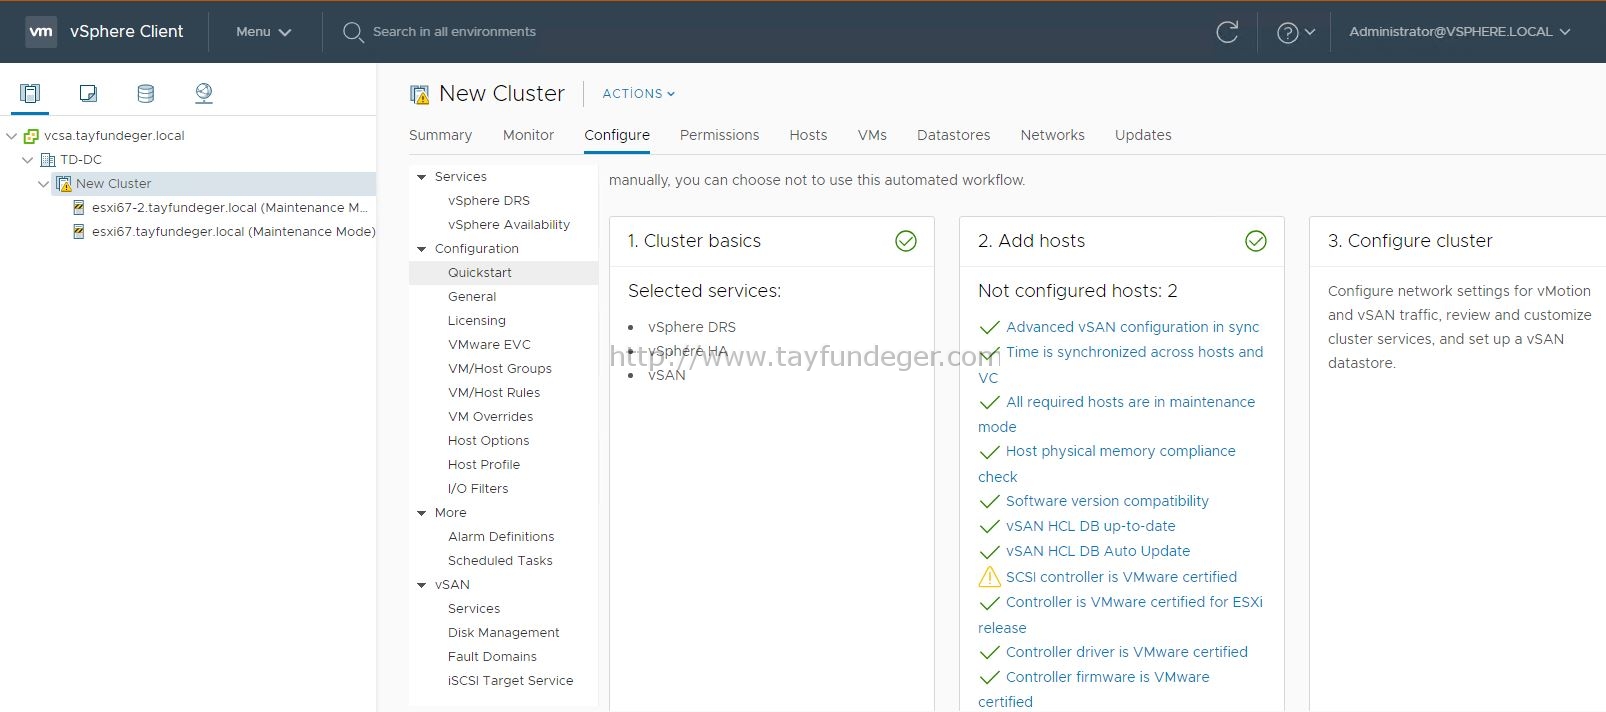This screenshot has height=712, width=1606.
Task: Collapse the TD-DC datacenter node
Action: (x=28, y=160)
